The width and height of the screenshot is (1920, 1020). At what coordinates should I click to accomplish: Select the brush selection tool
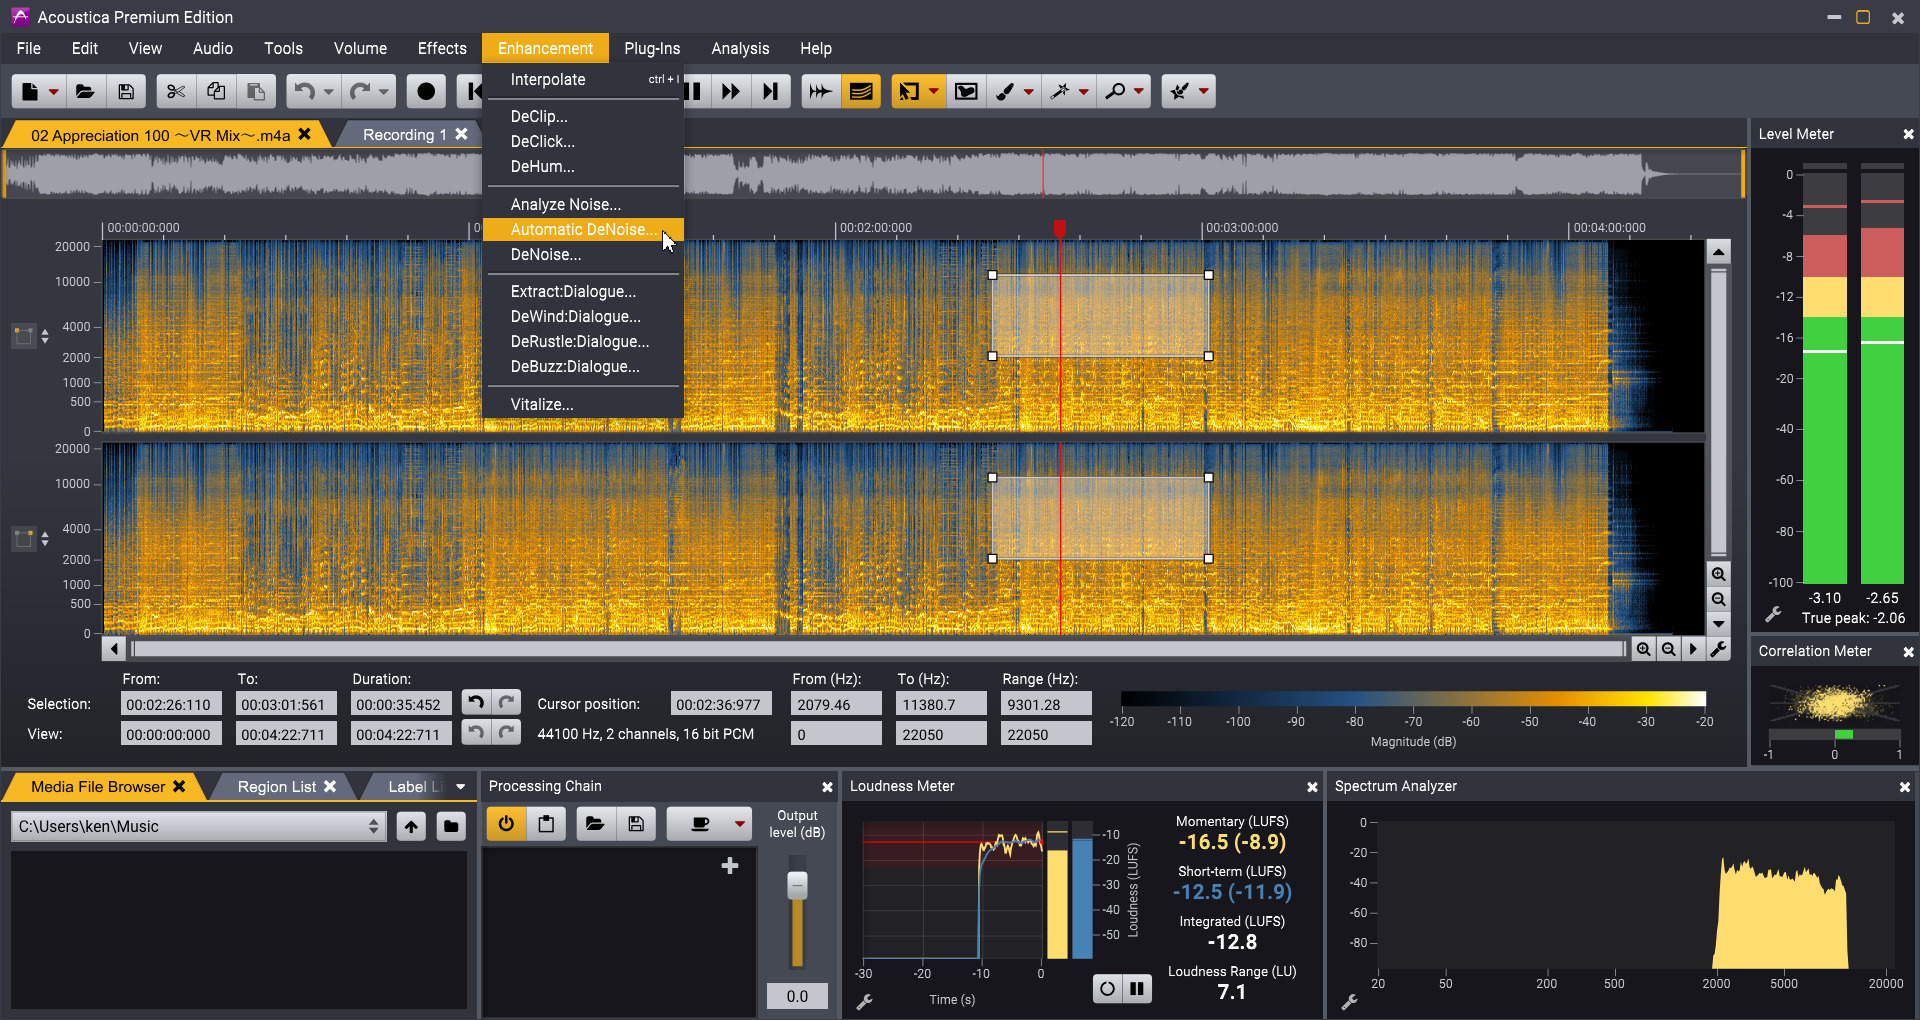click(1005, 91)
